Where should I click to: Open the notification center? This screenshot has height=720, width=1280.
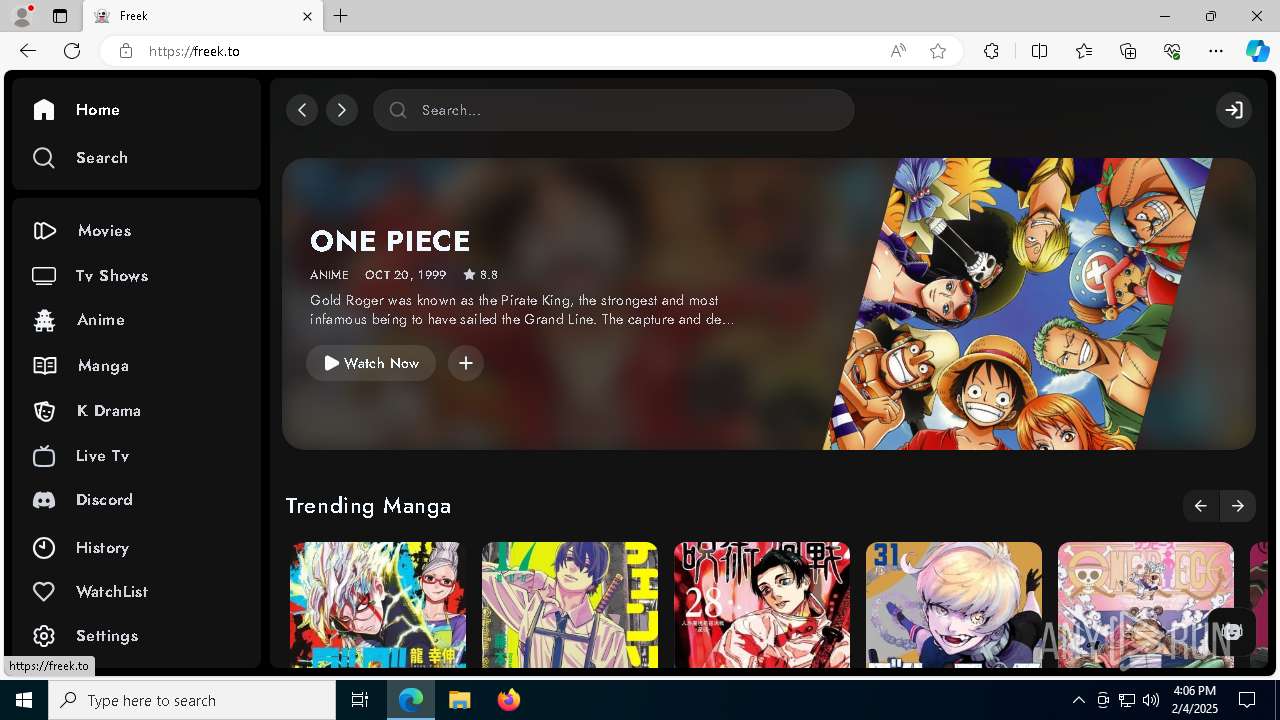tap(1247, 700)
